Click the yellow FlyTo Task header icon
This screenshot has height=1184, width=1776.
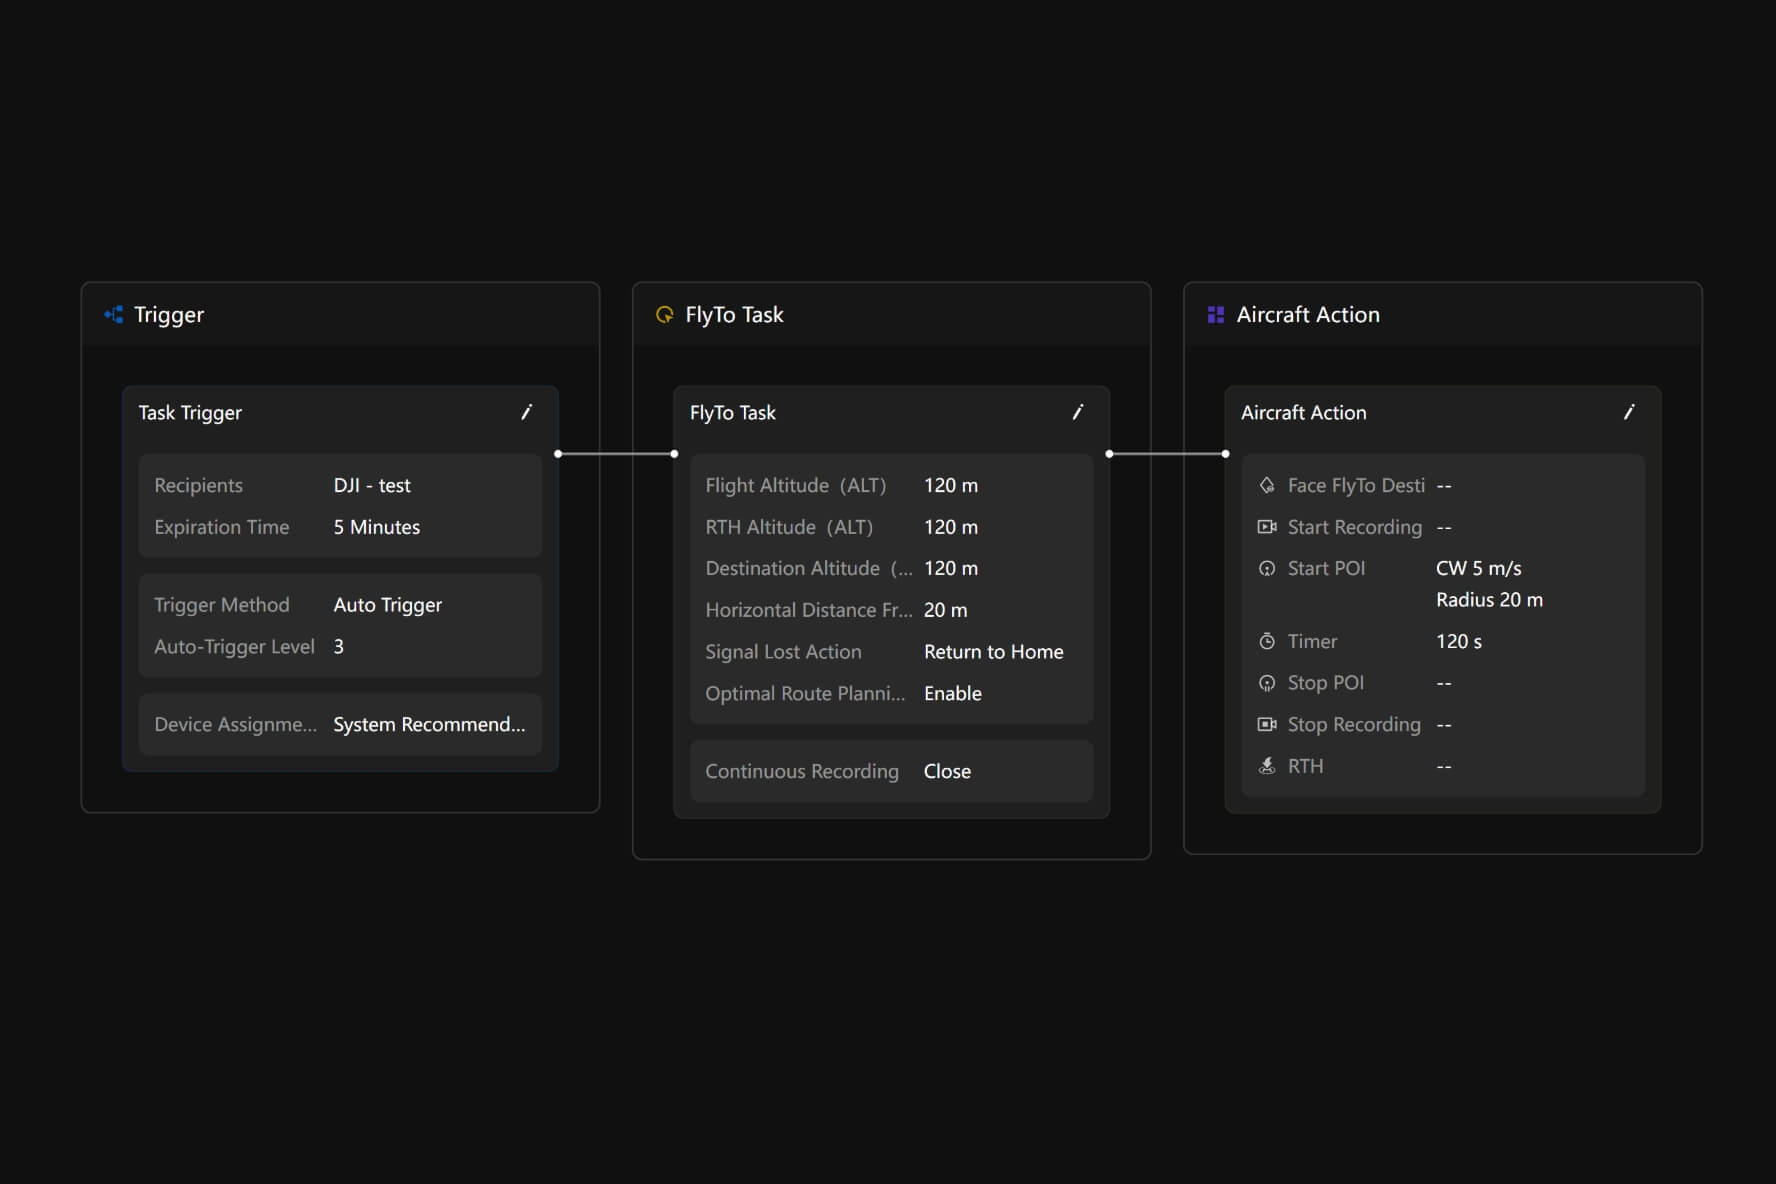[x=664, y=315]
